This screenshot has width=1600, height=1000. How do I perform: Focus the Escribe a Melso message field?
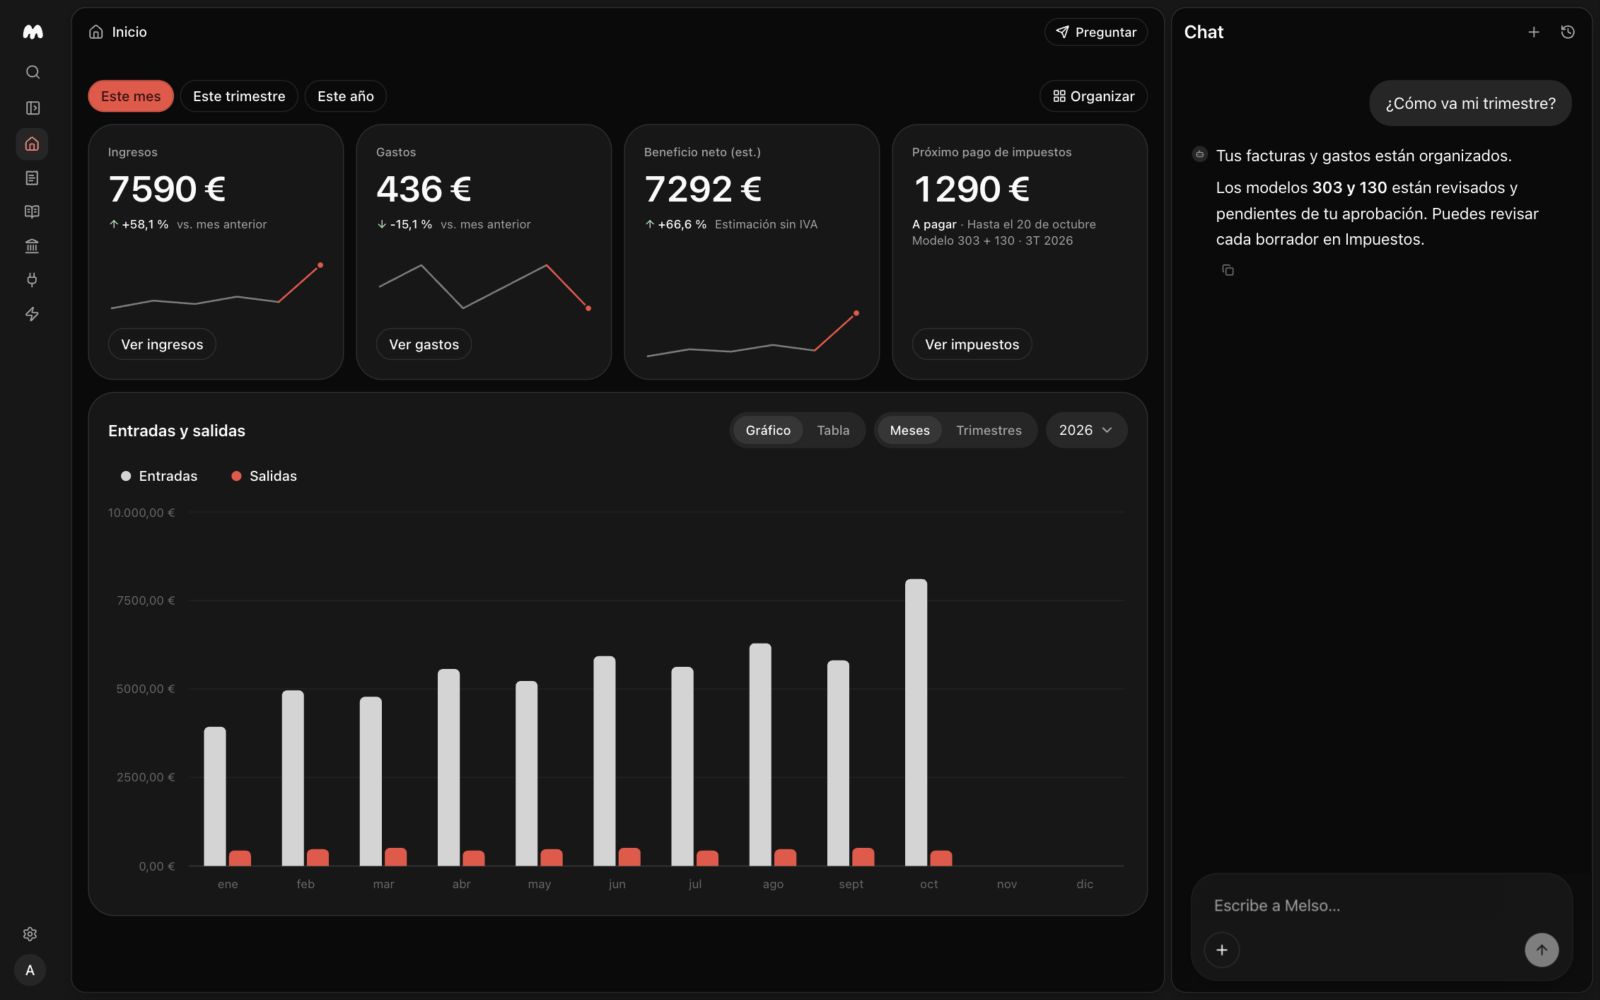[1381, 906]
